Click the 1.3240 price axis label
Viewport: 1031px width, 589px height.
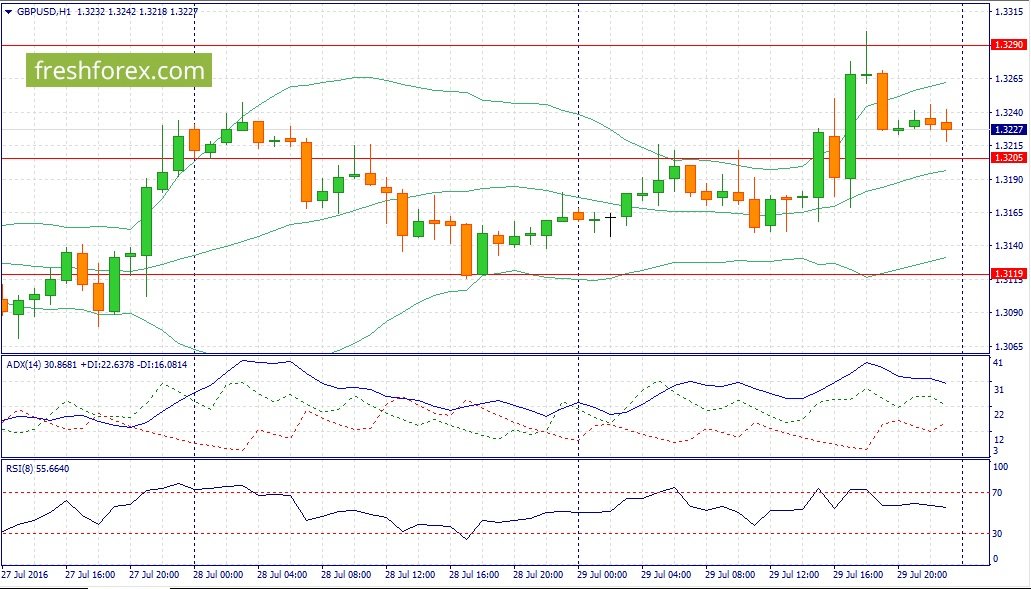coord(1007,112)
